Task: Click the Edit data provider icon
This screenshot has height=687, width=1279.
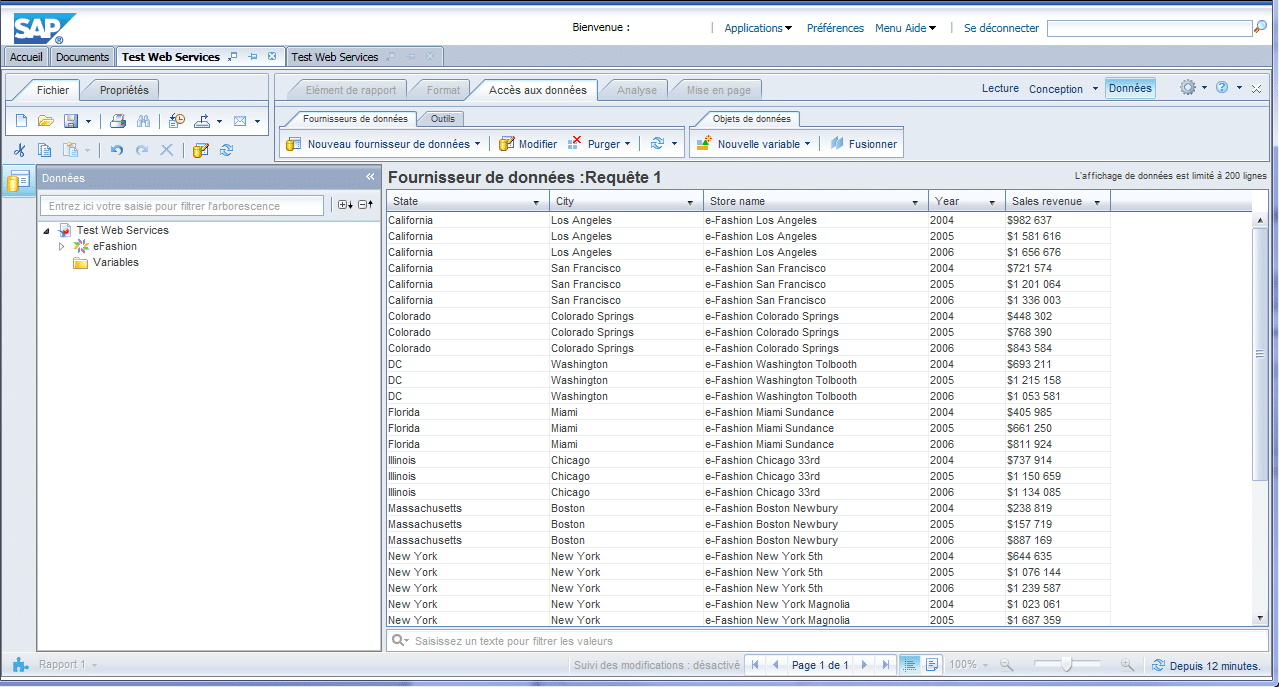Action: click(201, 150)
